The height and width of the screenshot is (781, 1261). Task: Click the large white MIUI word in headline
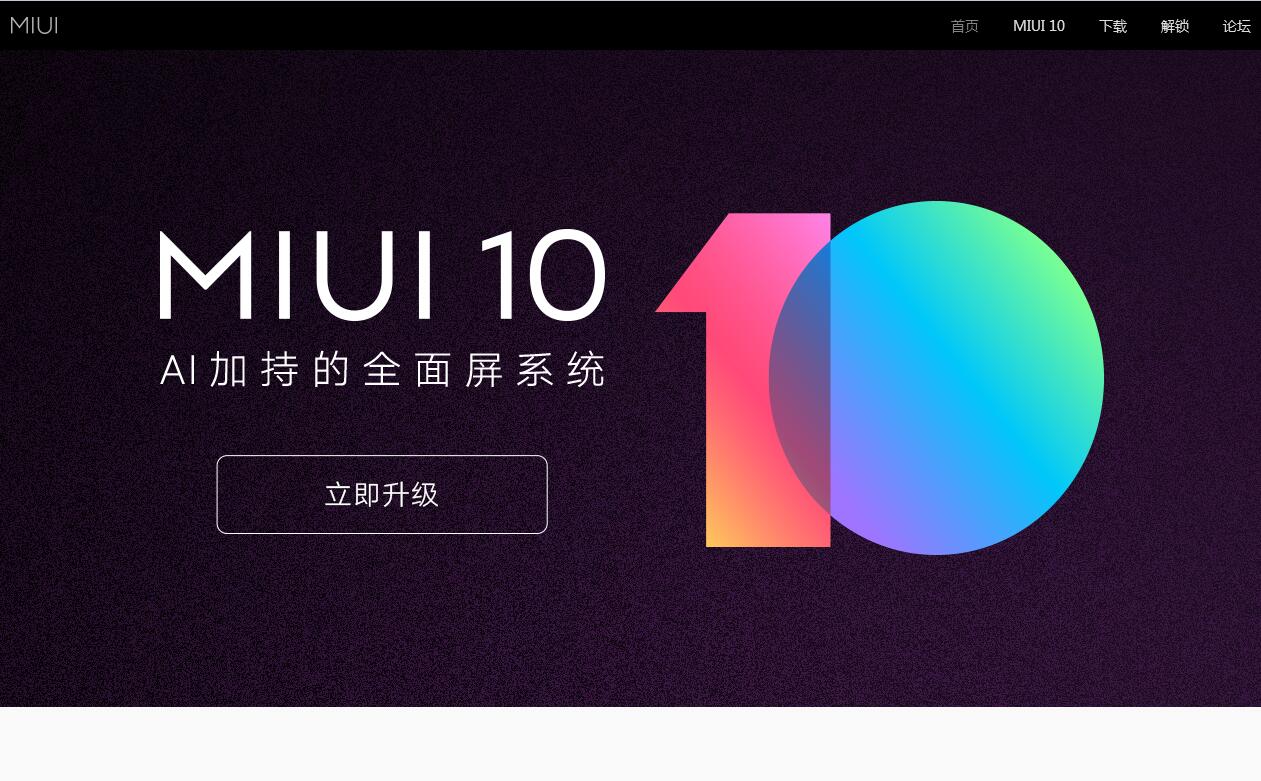[x=297, y=274]
